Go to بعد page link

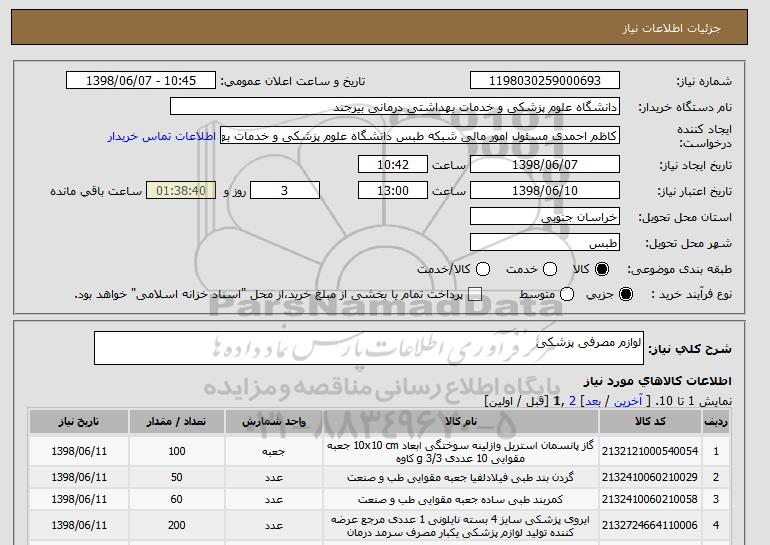click(x=593, y=401)
